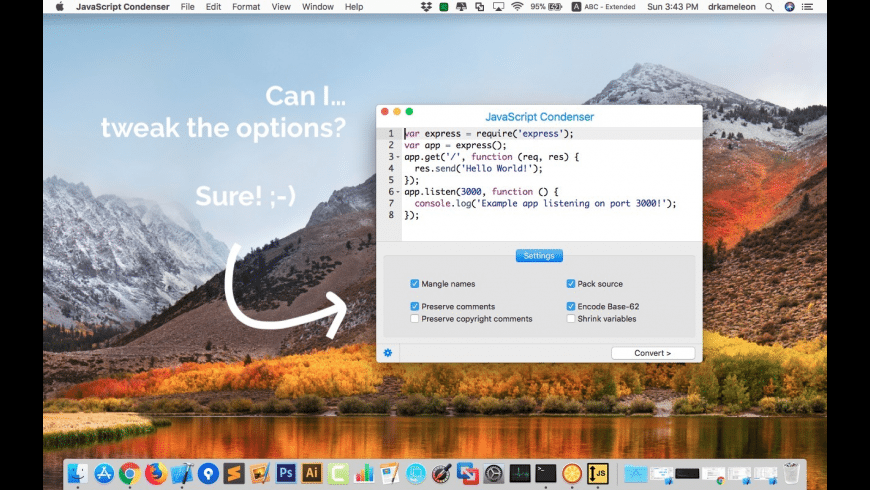Open the Help menu
The height and width of the screenshot is (490, 870).
pyautogui.click(x=354, y=7)
